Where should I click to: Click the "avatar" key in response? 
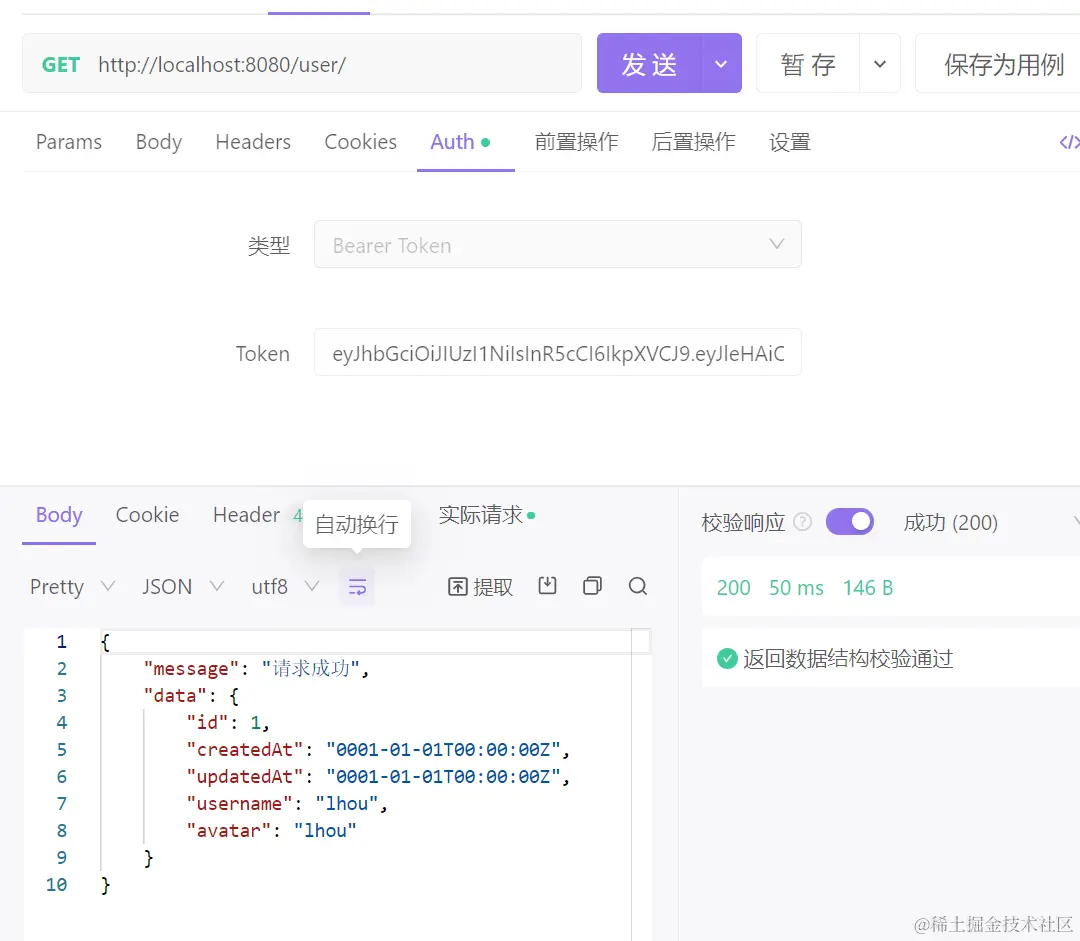click(x=229, y=830)
